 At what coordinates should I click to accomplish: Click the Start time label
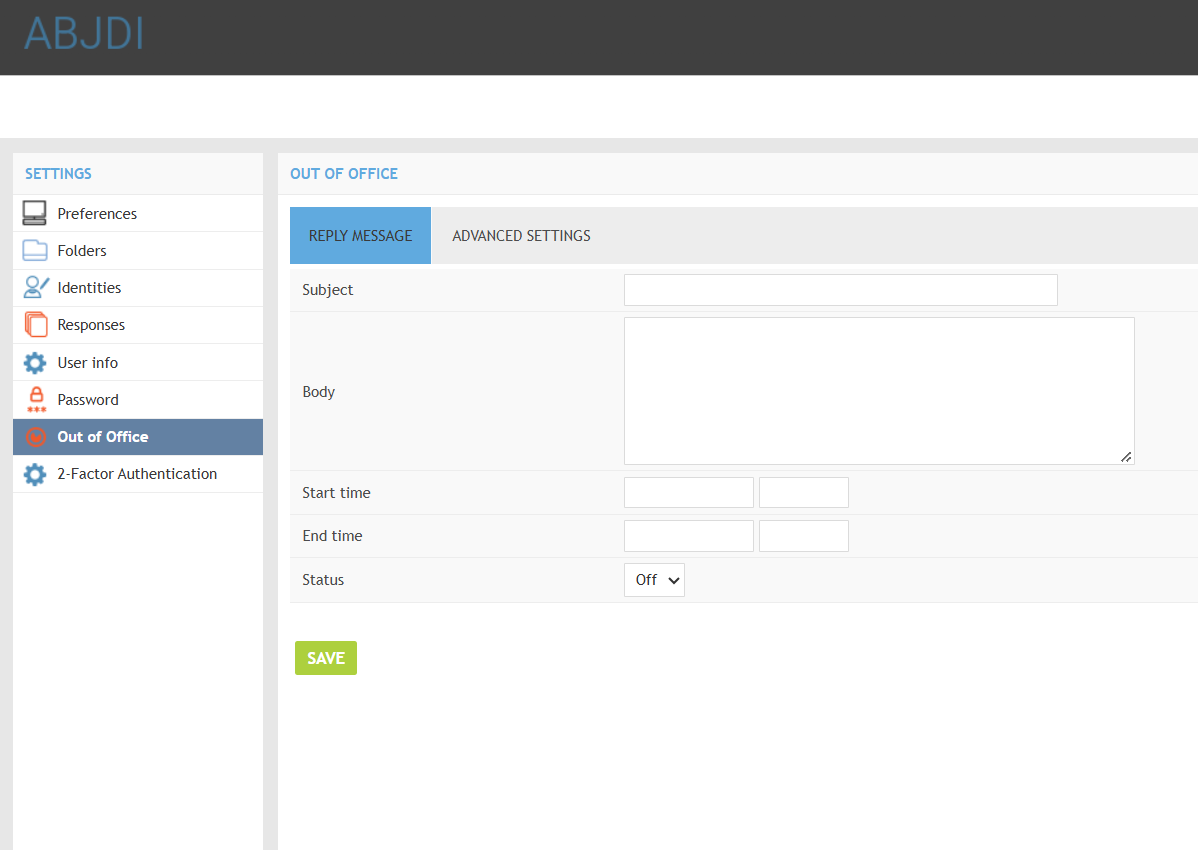(x=336, y=493)
